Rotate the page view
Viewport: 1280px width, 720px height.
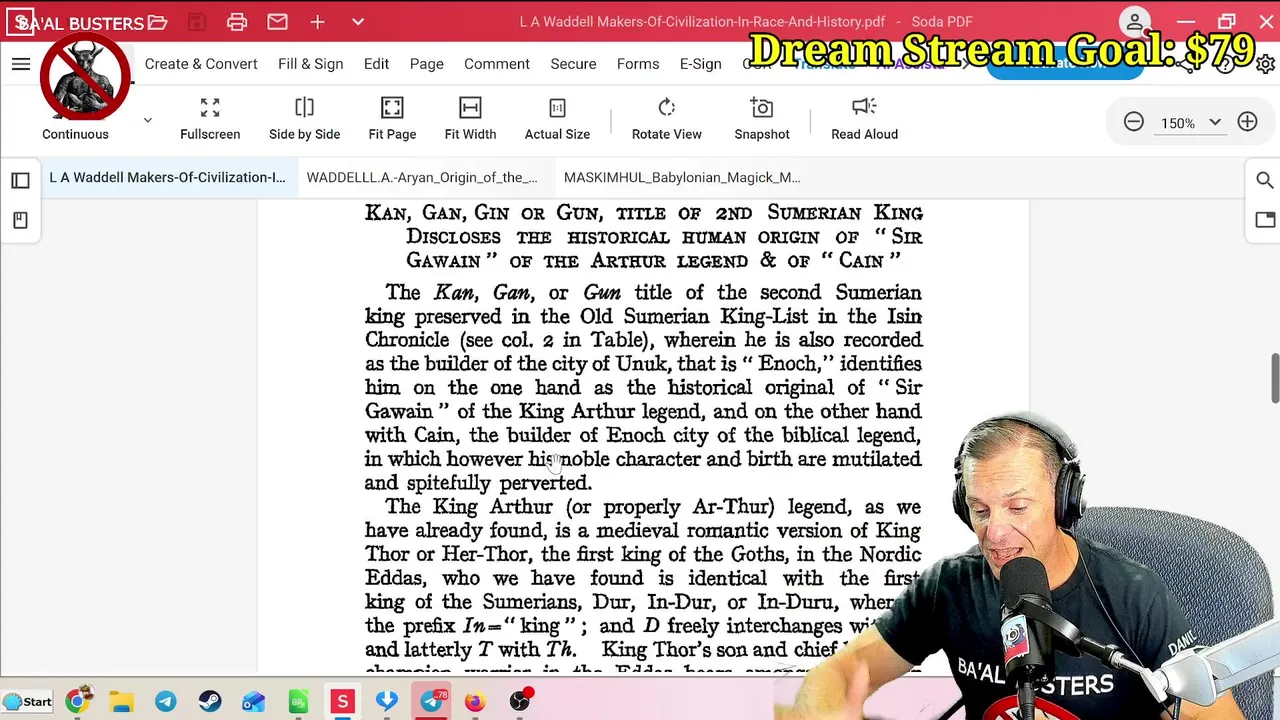point(667,118)
